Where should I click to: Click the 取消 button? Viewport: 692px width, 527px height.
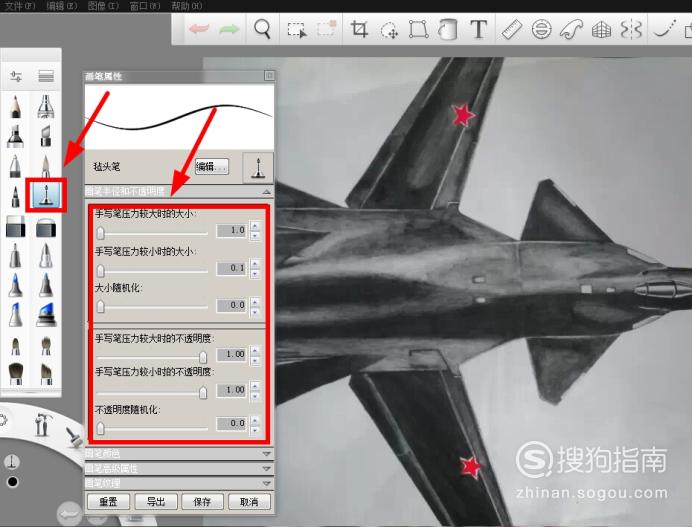coord(249,502)
